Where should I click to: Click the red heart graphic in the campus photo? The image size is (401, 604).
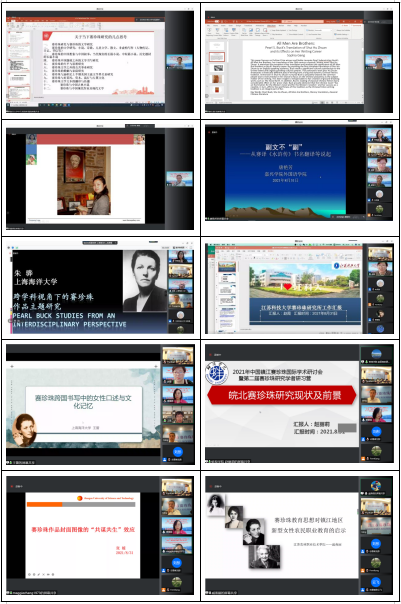[x=287, y=286]
